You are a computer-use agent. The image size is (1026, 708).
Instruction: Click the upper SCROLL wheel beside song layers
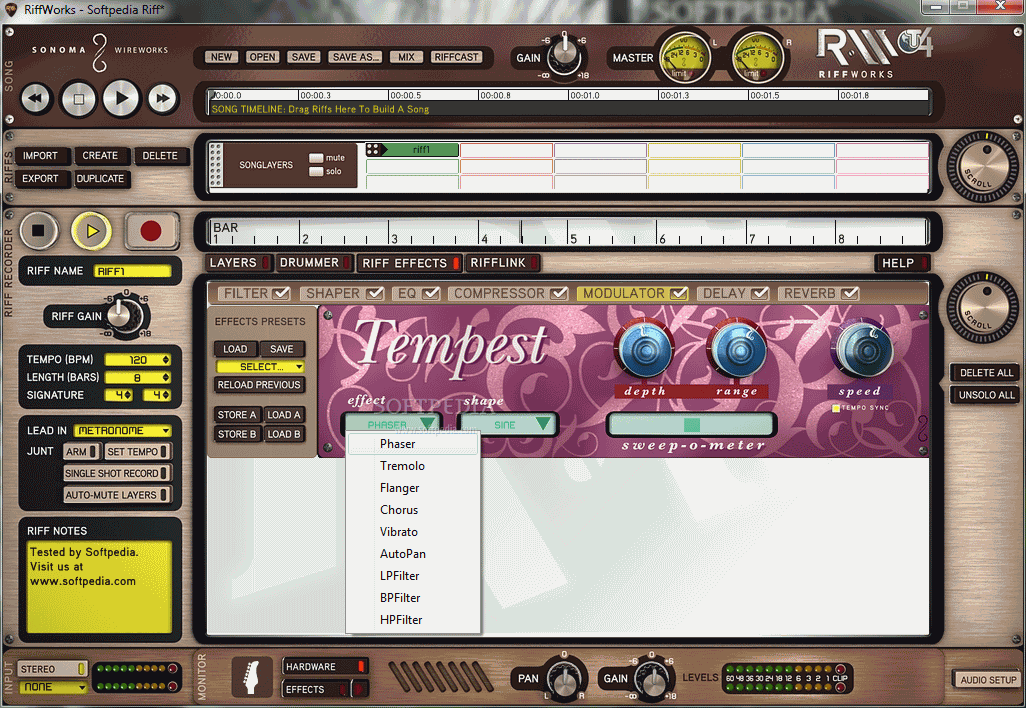pyautogui.click(x=982, y=167)
